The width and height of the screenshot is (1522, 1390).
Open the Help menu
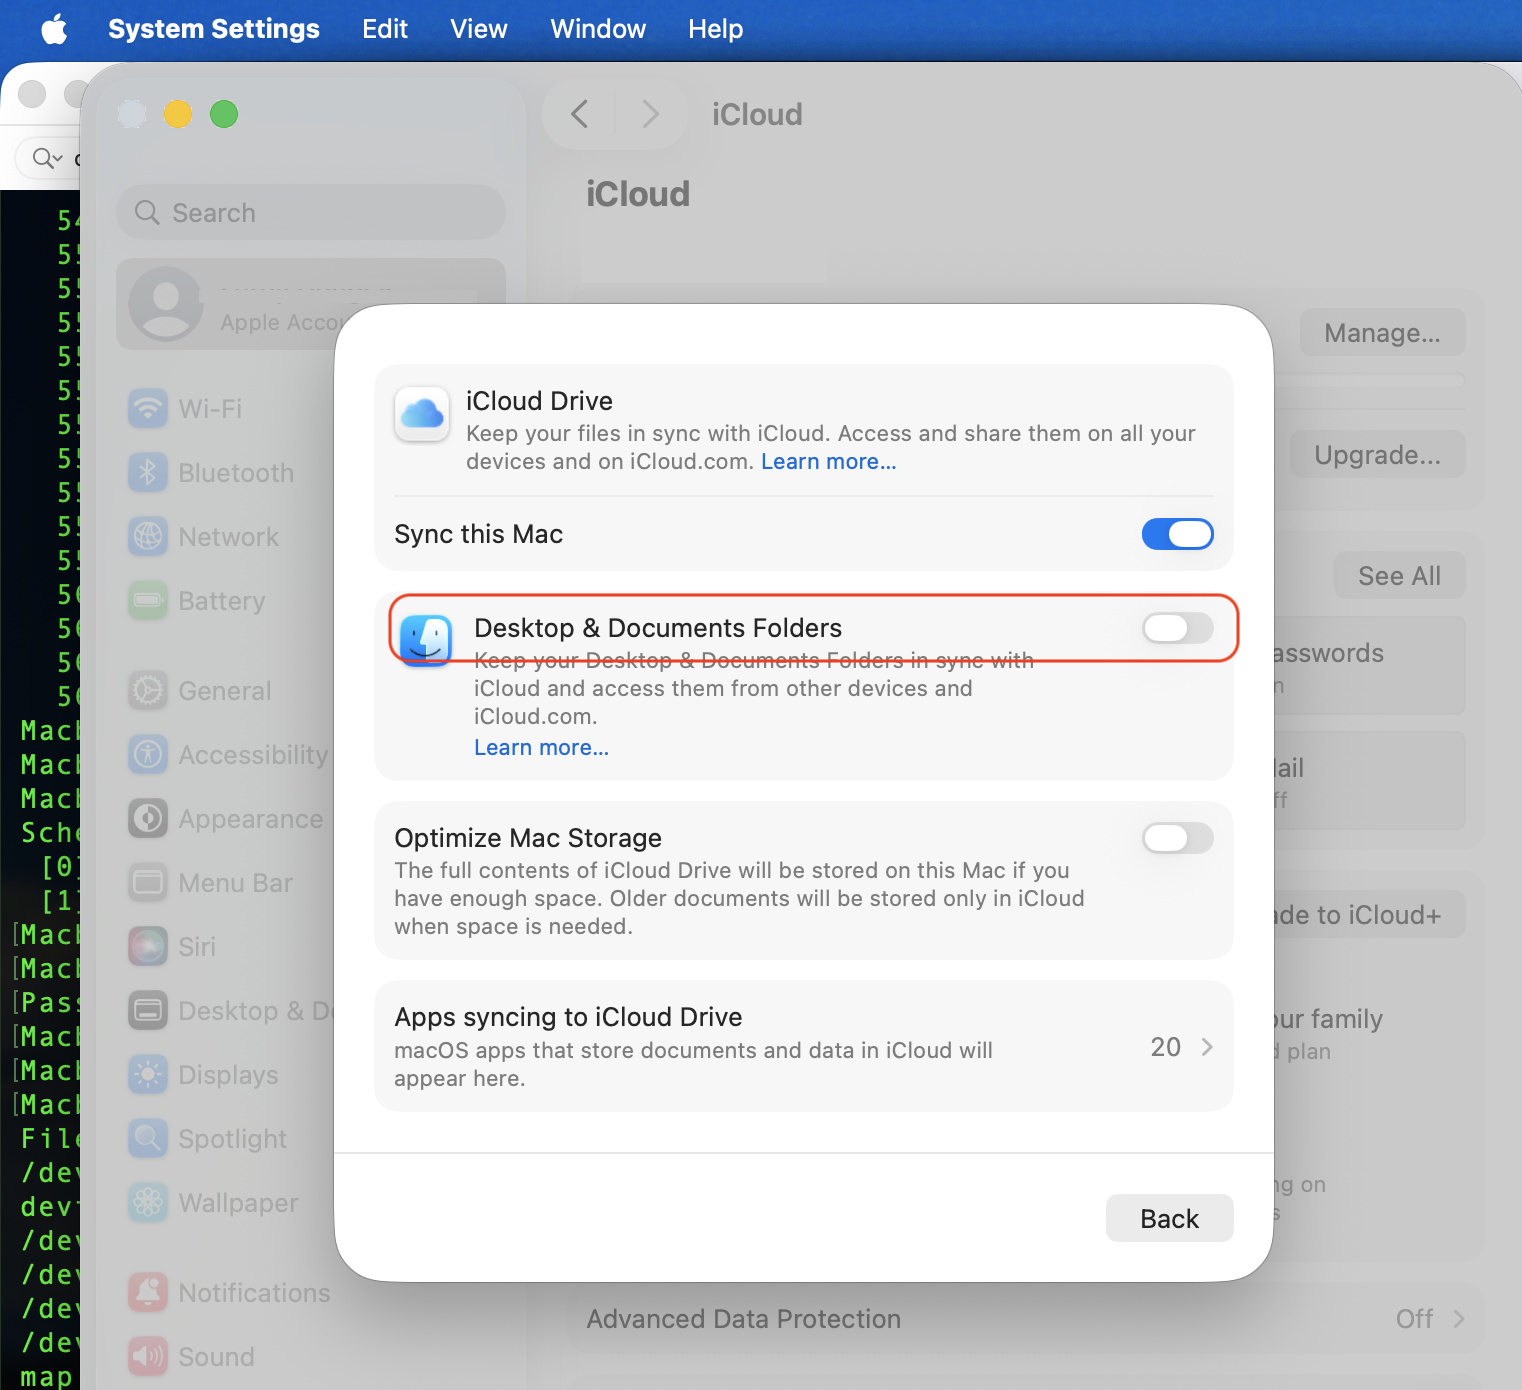(x=716, y=29)
